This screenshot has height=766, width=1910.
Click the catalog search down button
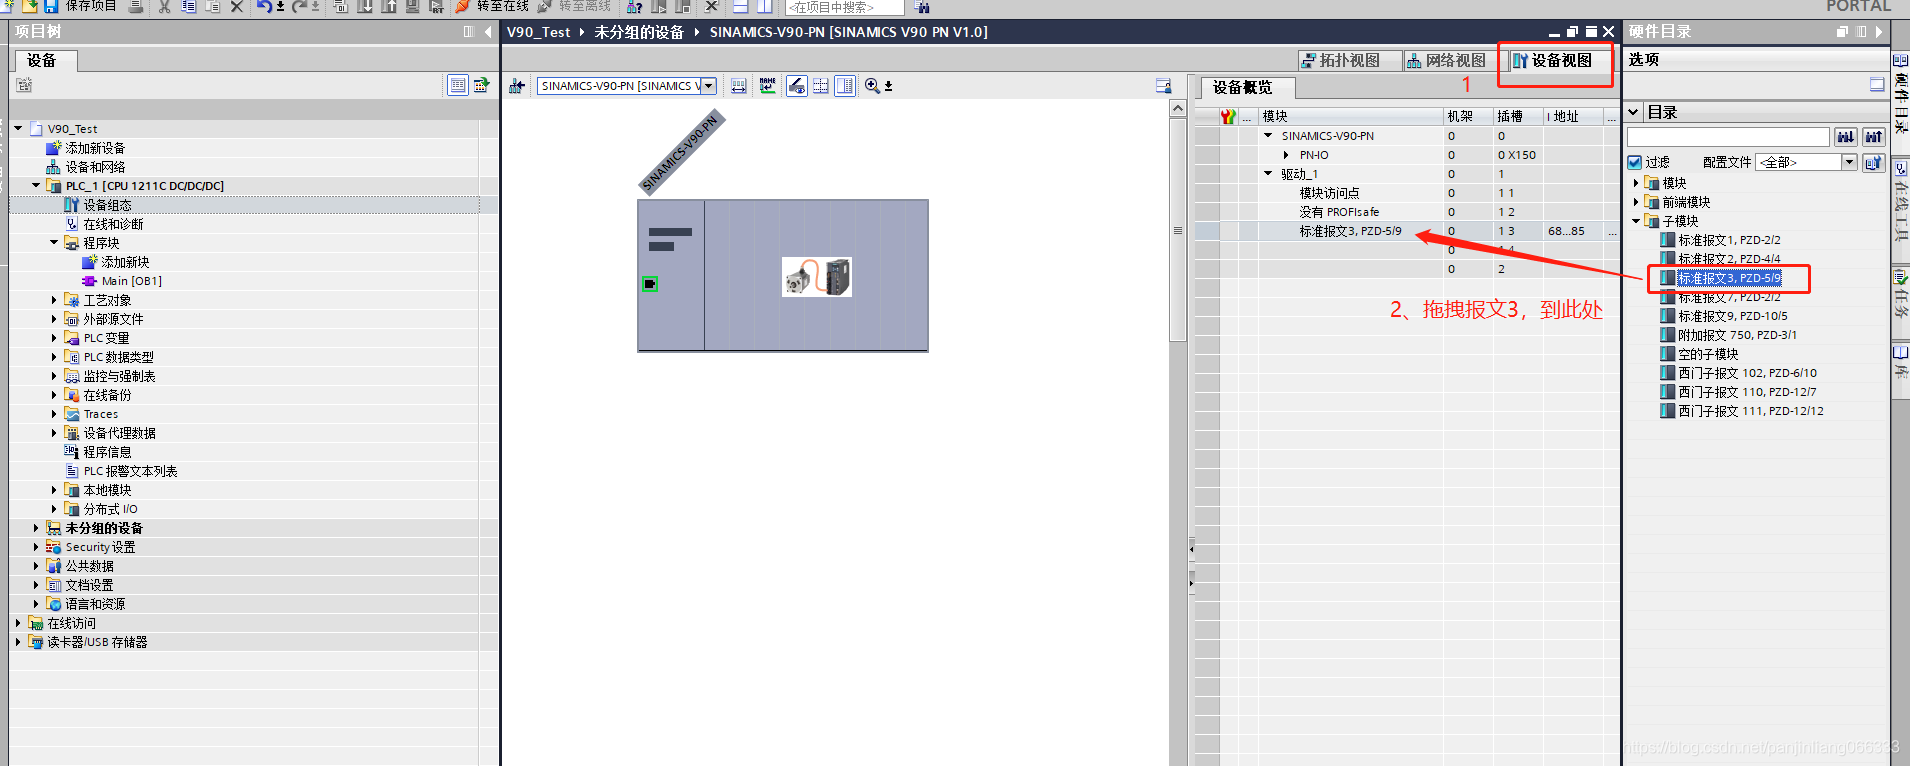tap(1846, 137)
